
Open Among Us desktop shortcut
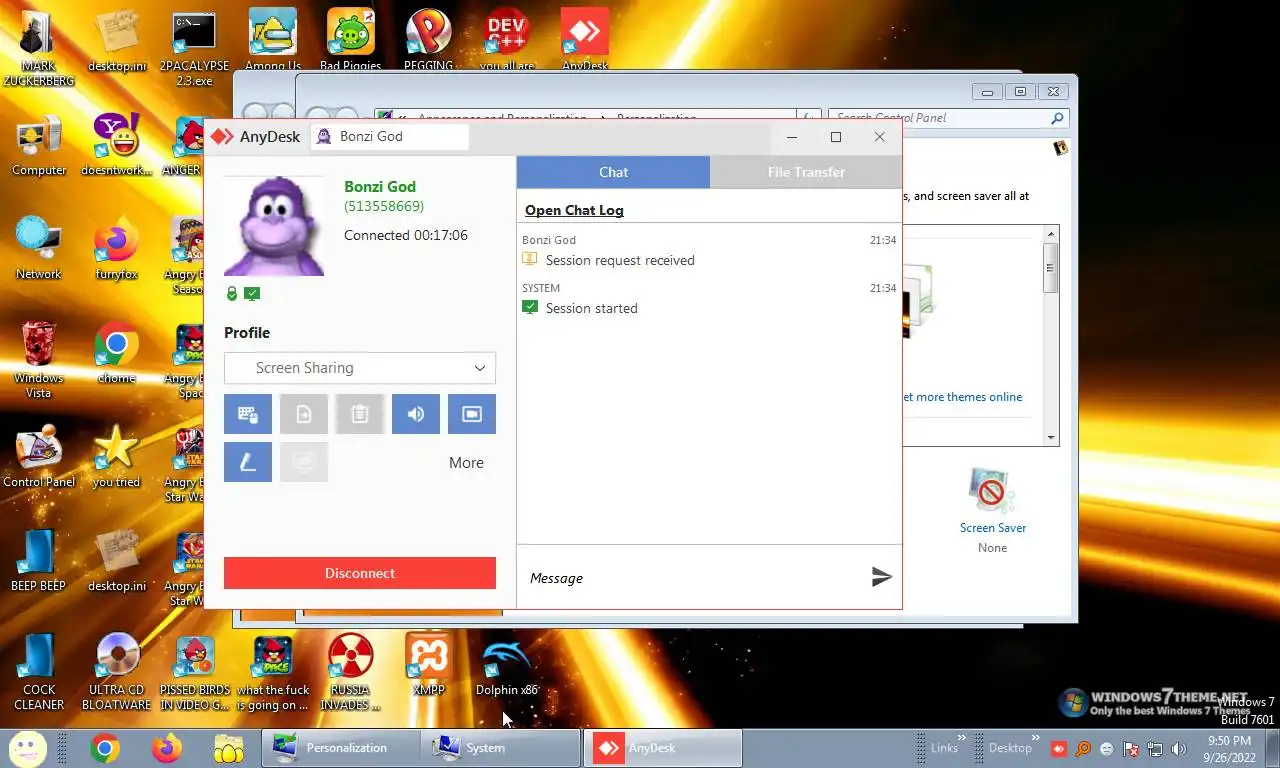tap(273, 40)
